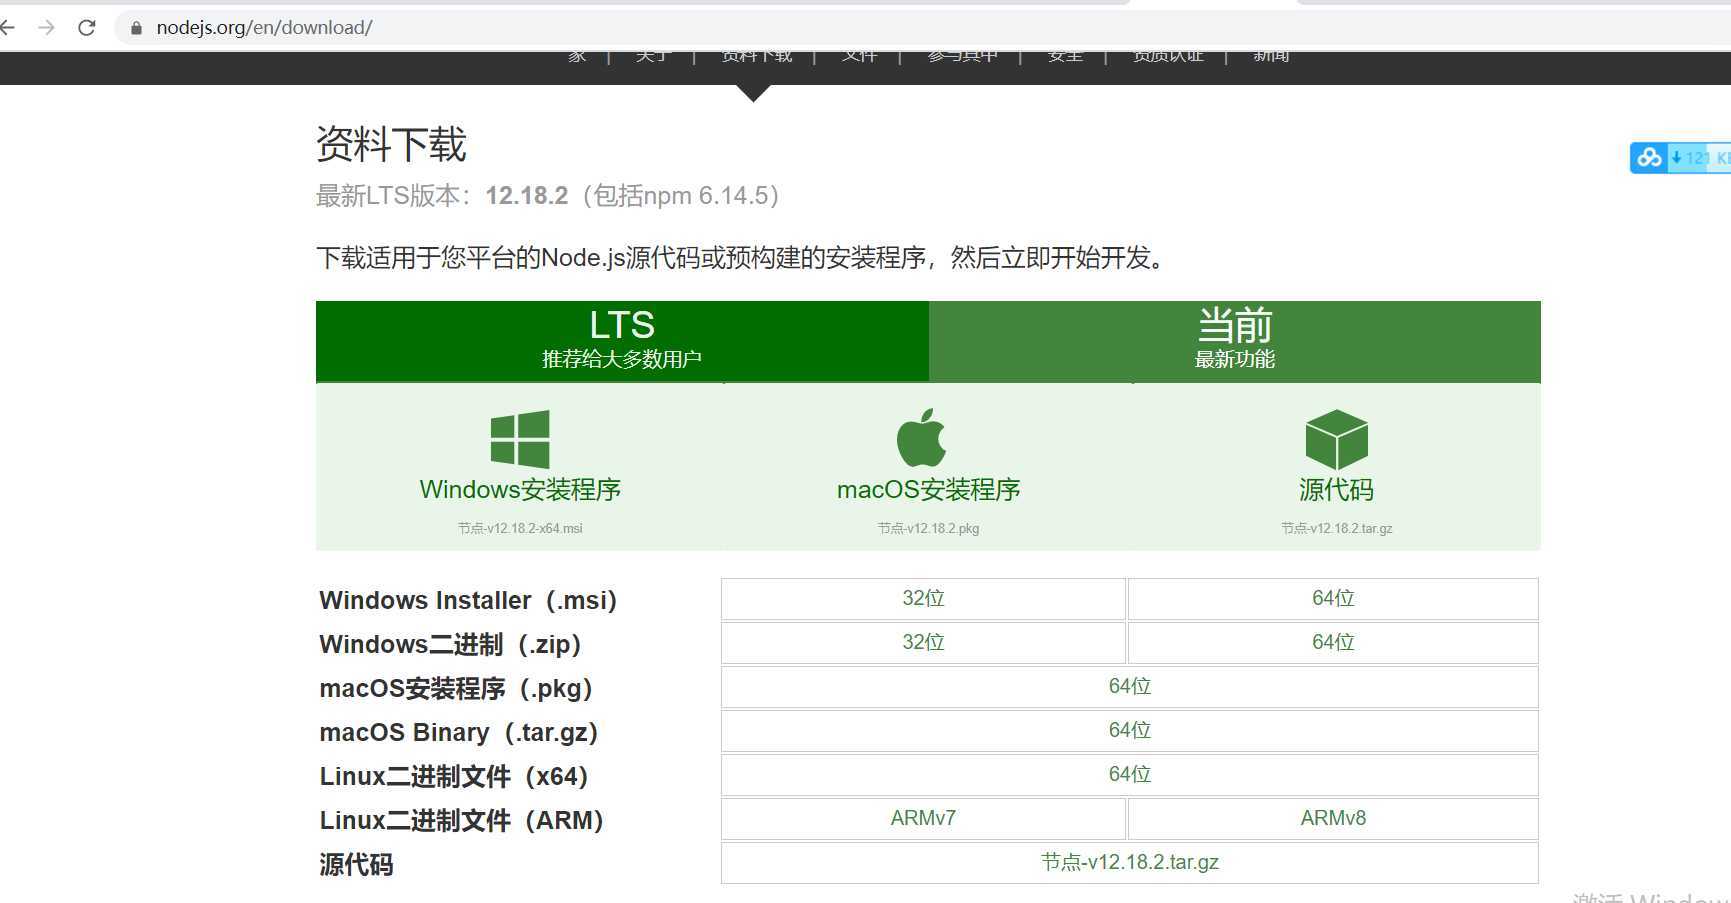Click the Apple logo icon
Screen dimensions: 1731x903
[921, 437]
